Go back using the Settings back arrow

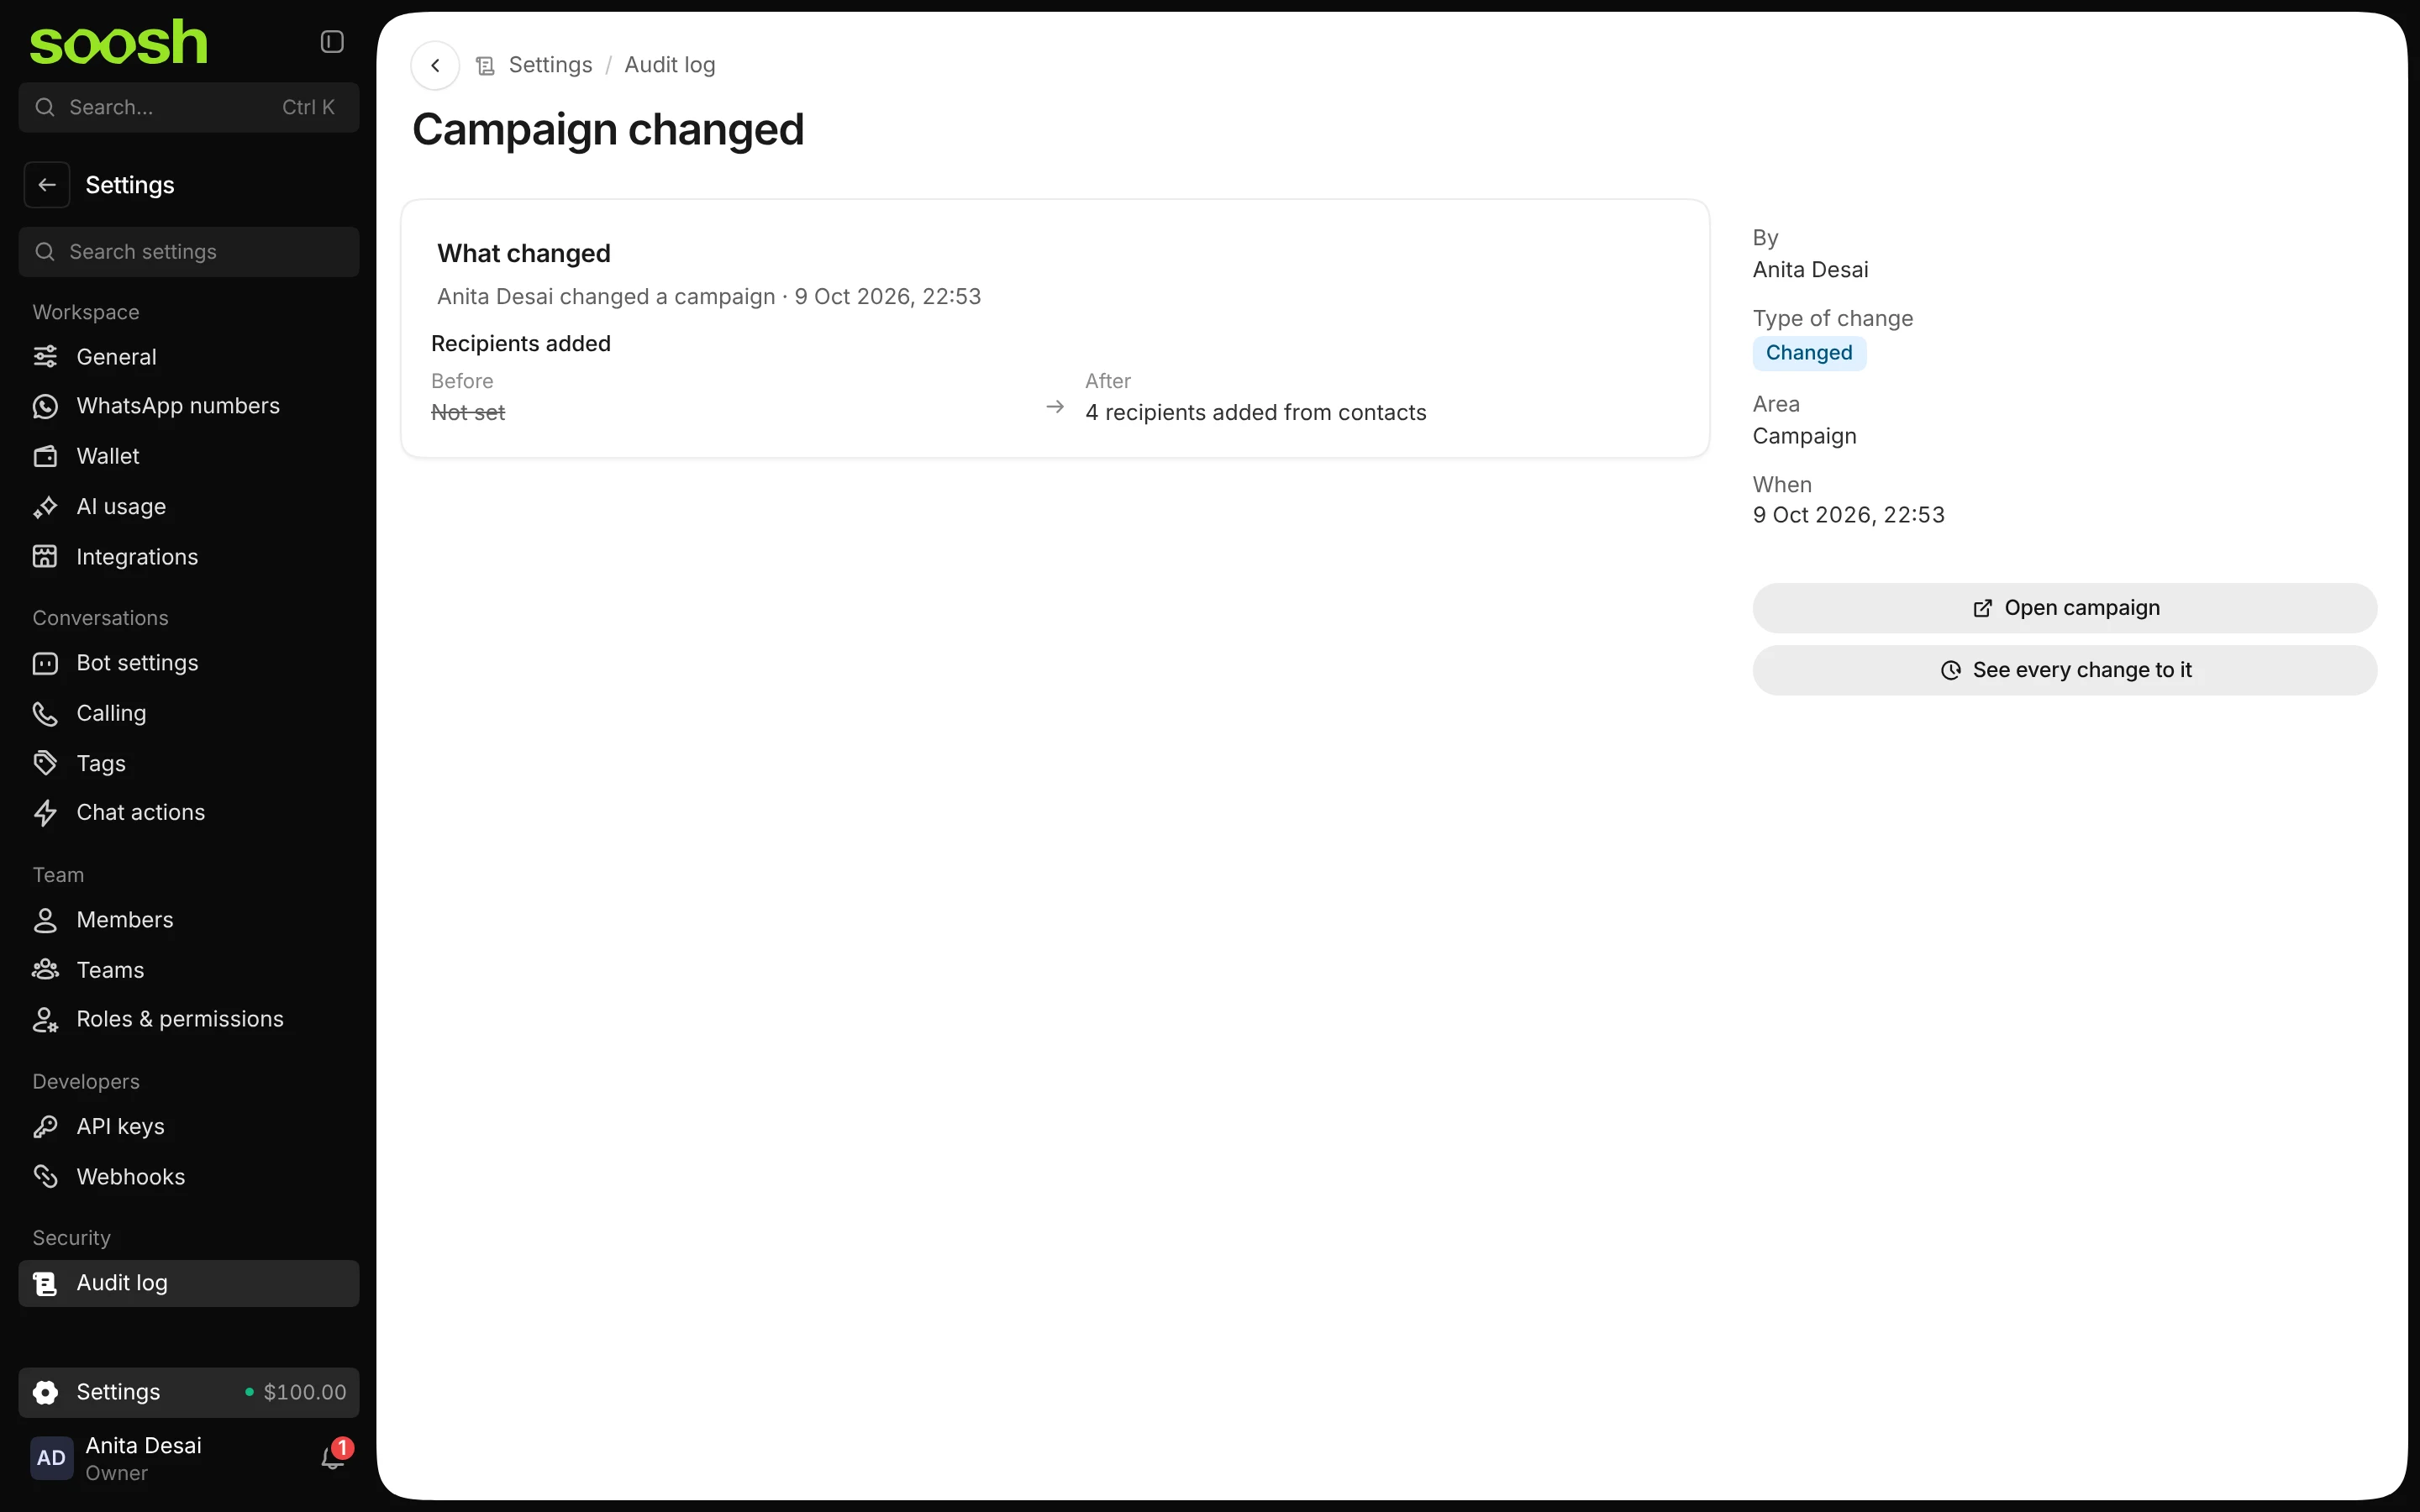point(47,185)
